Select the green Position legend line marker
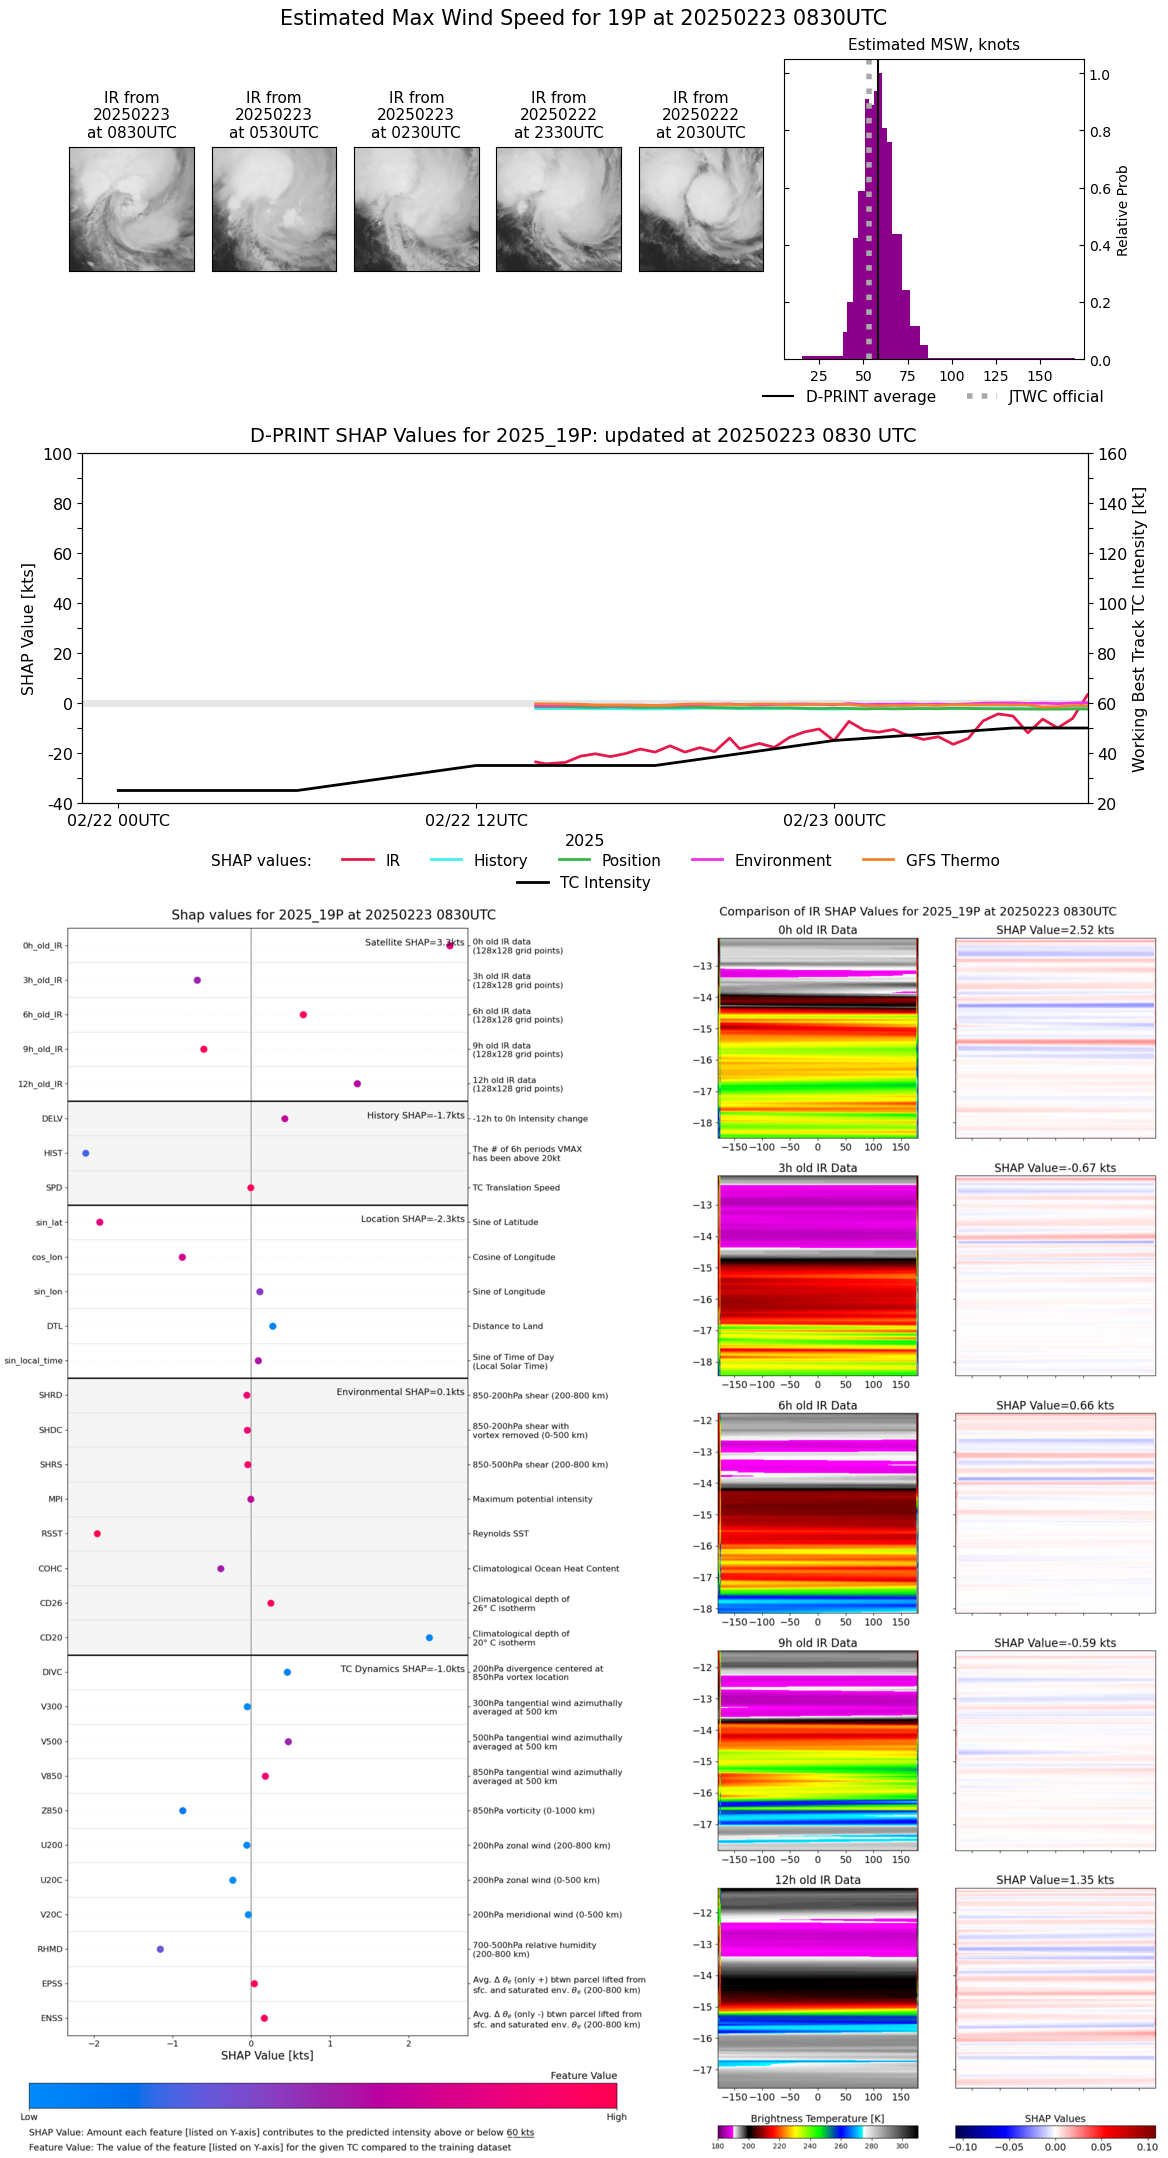This screenshot has width=1168, height=2158. click(574, 860)
